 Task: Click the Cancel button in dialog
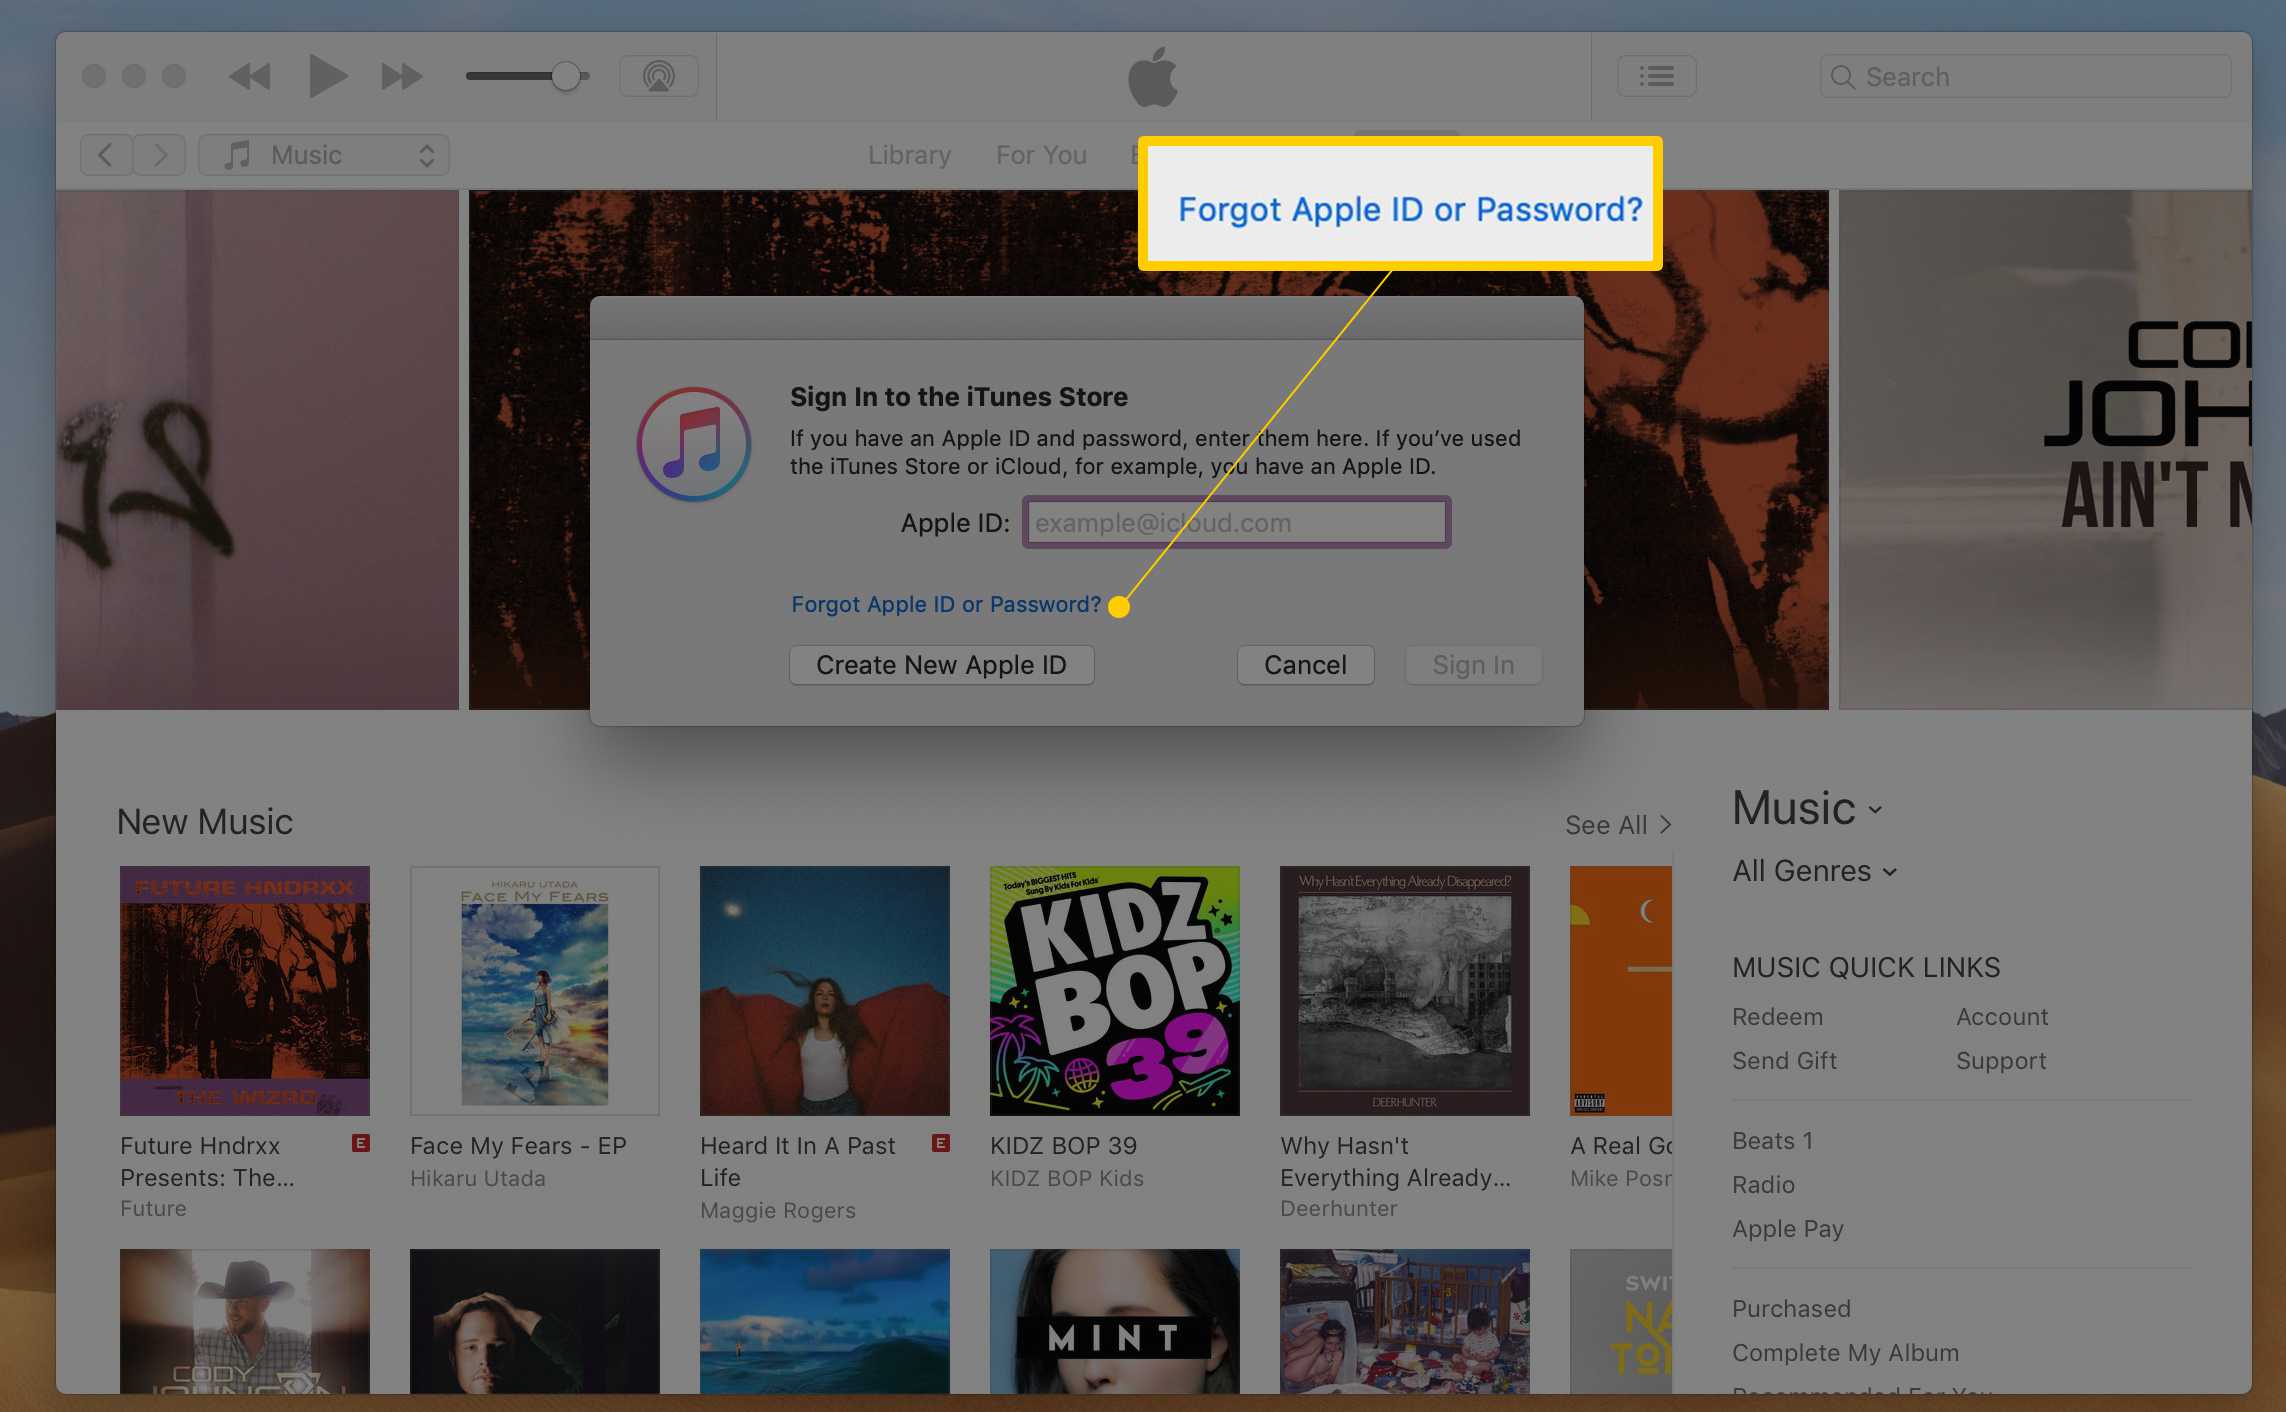click(x=1306, y=663)
